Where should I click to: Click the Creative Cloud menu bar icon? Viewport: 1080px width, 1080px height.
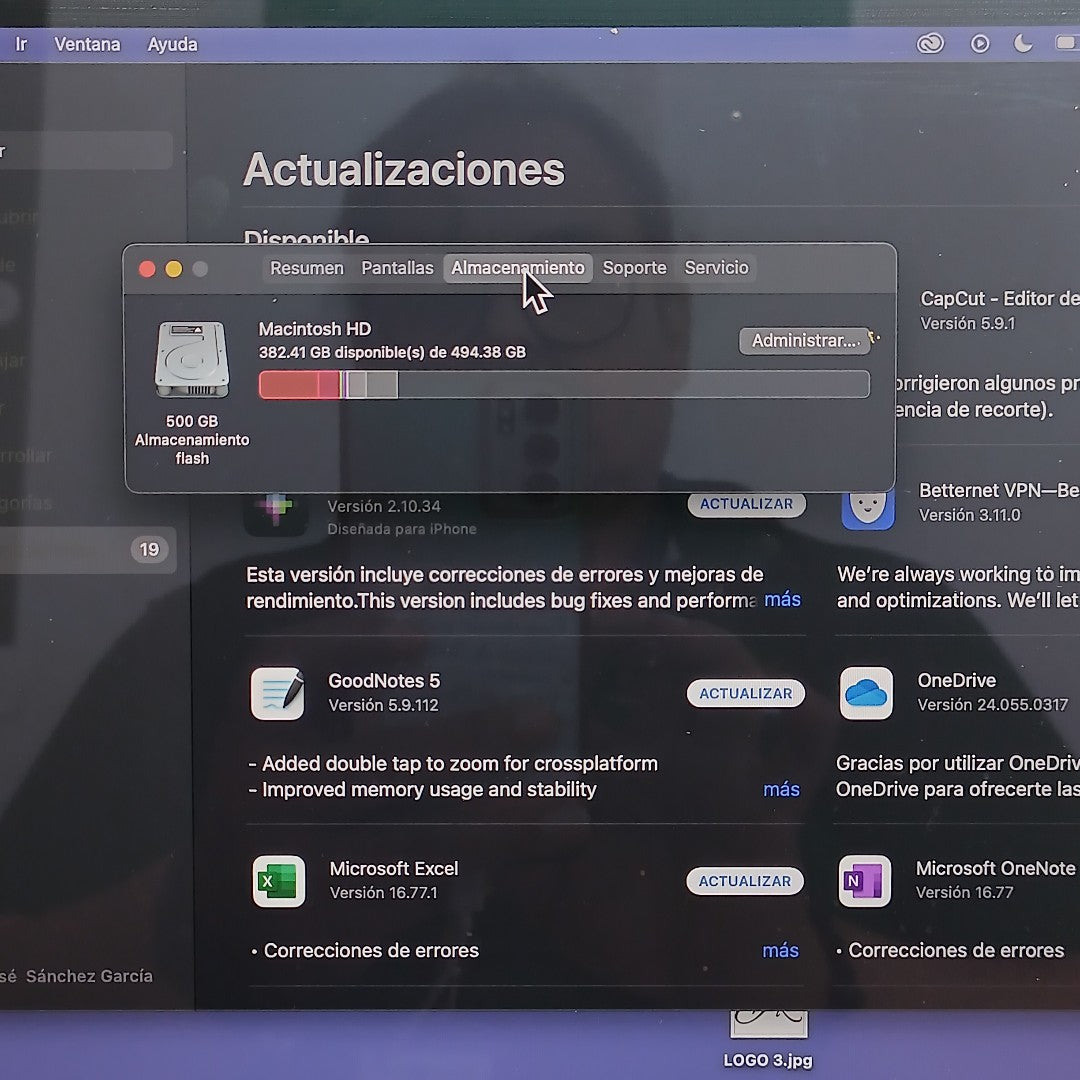(930, 44)
